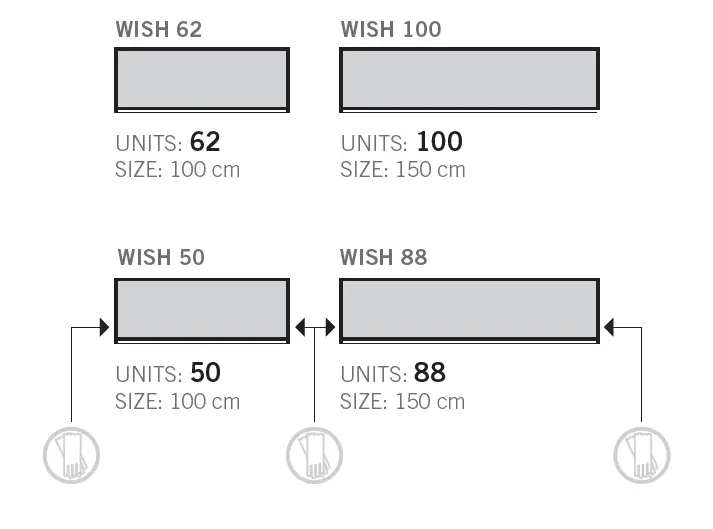
Task: Click the UNITS: 62 label
Action: click(x=168, y=142)
